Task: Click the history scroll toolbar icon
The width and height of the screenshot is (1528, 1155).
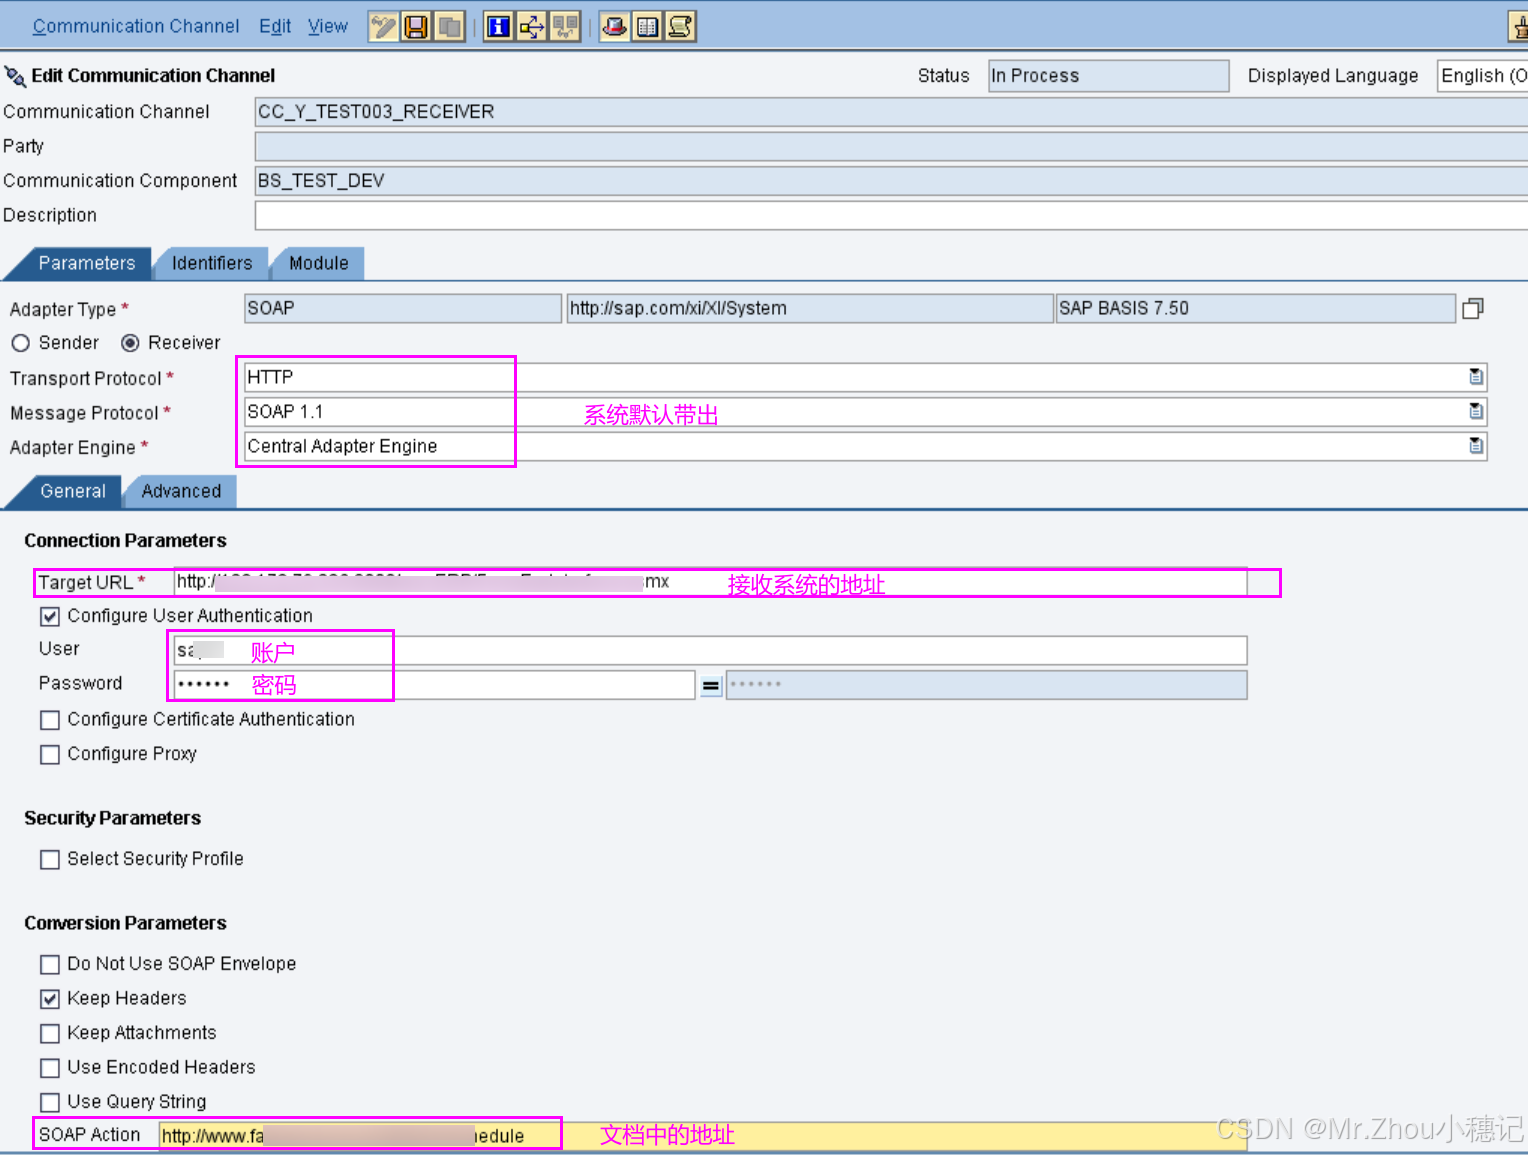Action: pos(680,26)
